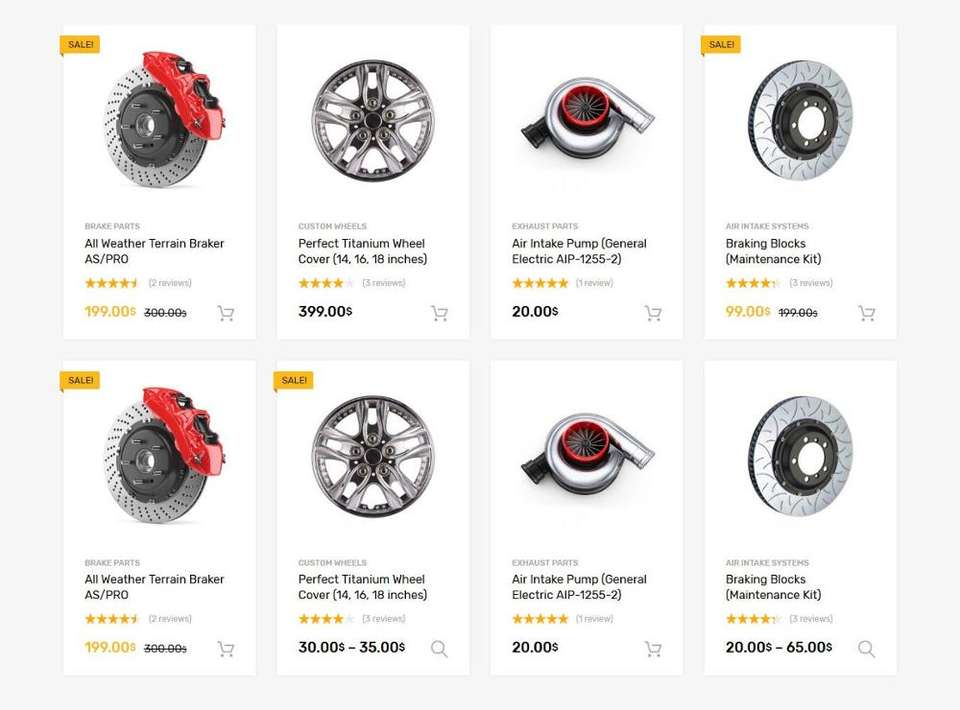Click the SALE! badge on 99.00$ Braking Blocks
Screen dimensions: 960x710
pyautogui.click(x=721, y=45)
